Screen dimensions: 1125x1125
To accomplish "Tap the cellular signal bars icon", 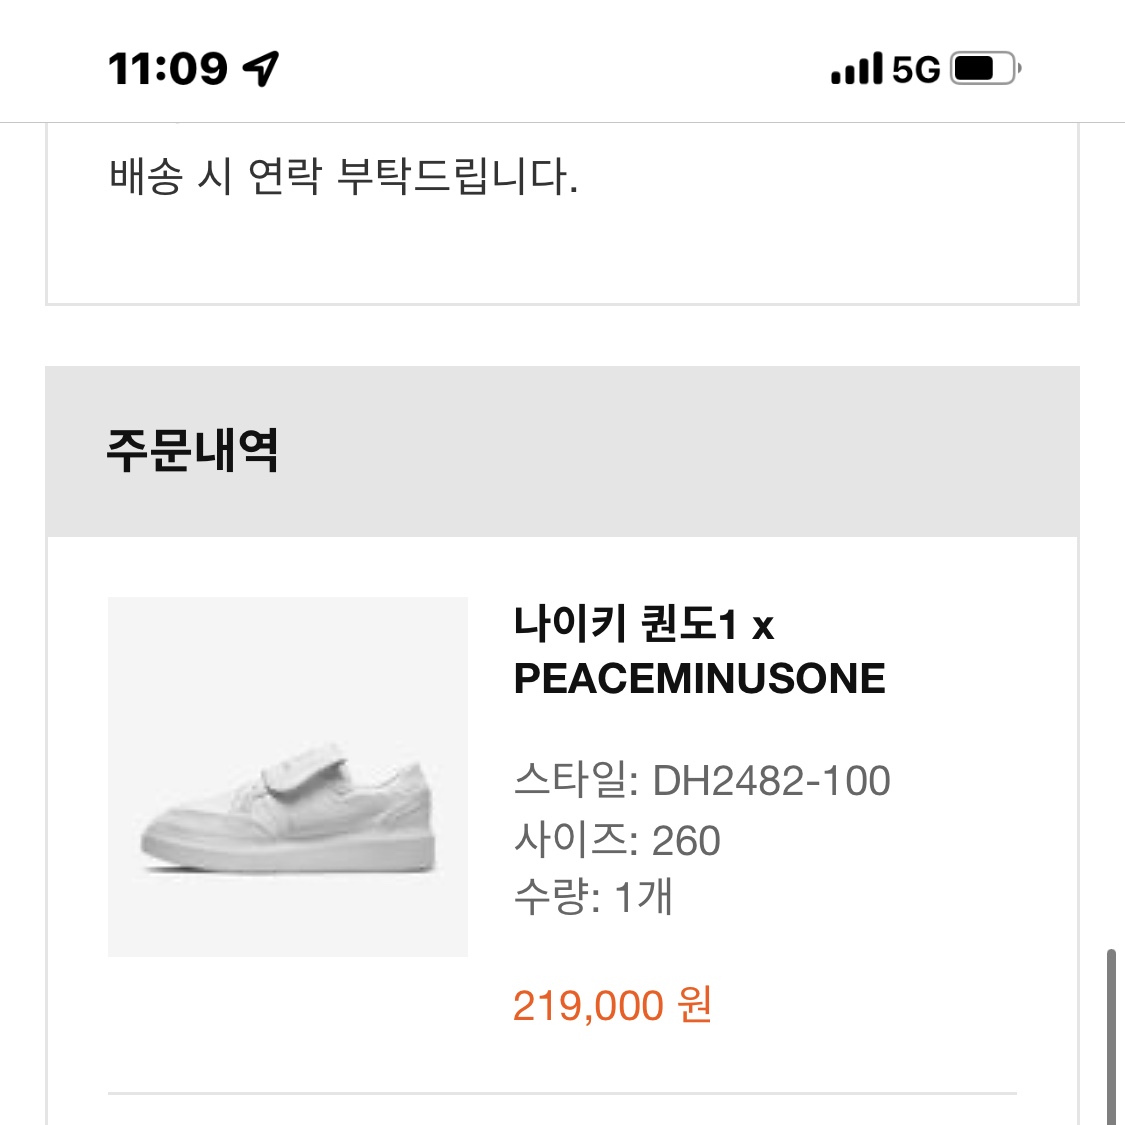I will (x=857, y=69).
